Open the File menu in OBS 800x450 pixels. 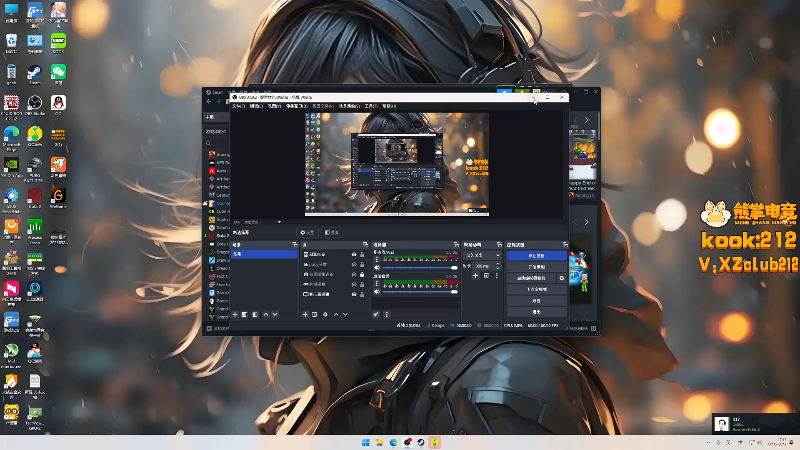pyautogui.click(x=239, y=106)
